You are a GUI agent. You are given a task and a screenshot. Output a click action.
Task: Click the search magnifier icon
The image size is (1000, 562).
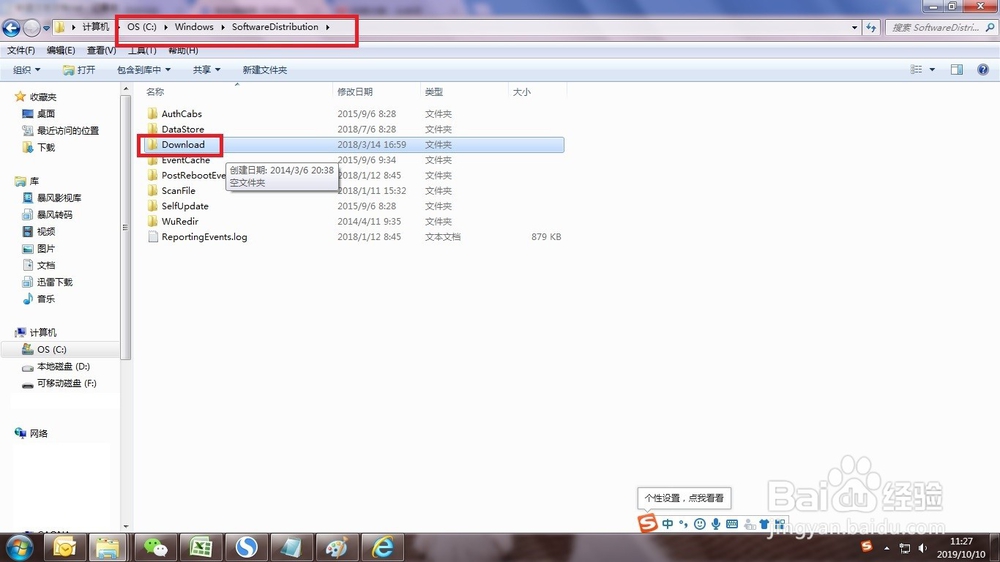[x=990, y=27]
